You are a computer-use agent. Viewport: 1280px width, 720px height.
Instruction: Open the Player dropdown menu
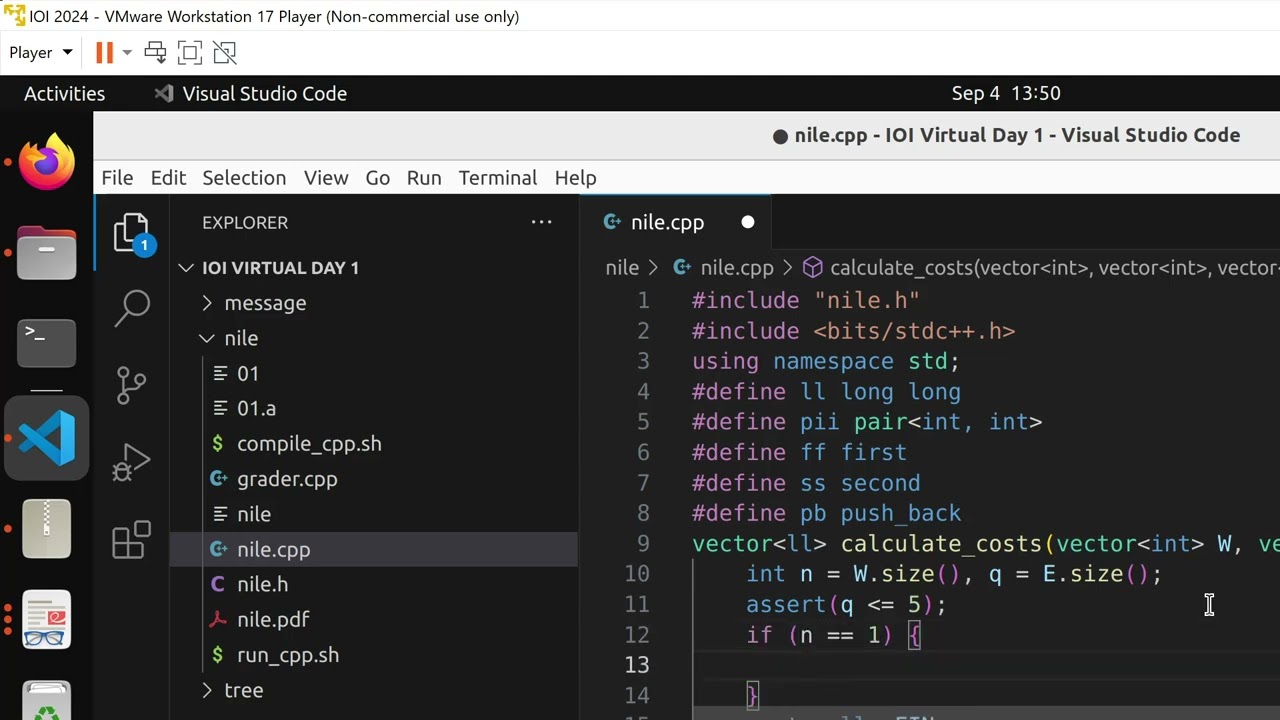(41, 52)
